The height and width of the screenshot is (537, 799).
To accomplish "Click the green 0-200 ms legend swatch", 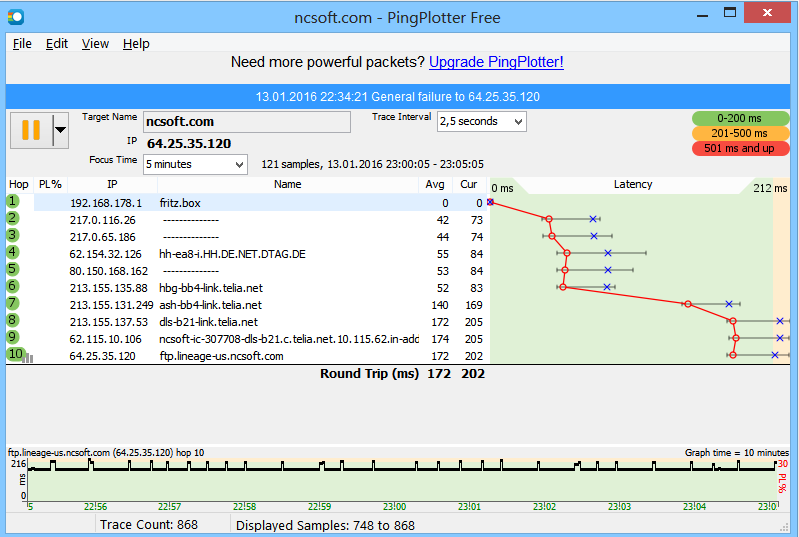I will click(x=739, y=118).
